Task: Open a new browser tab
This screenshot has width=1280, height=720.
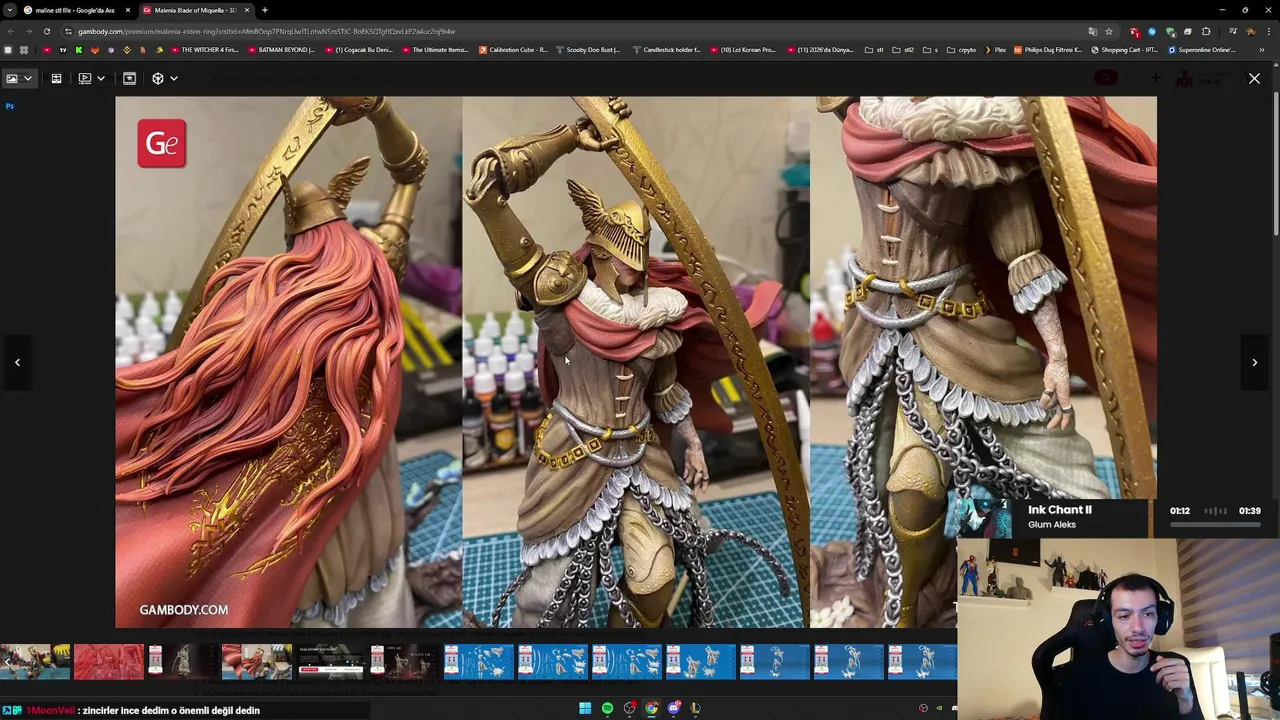Action: click(265, 10)
